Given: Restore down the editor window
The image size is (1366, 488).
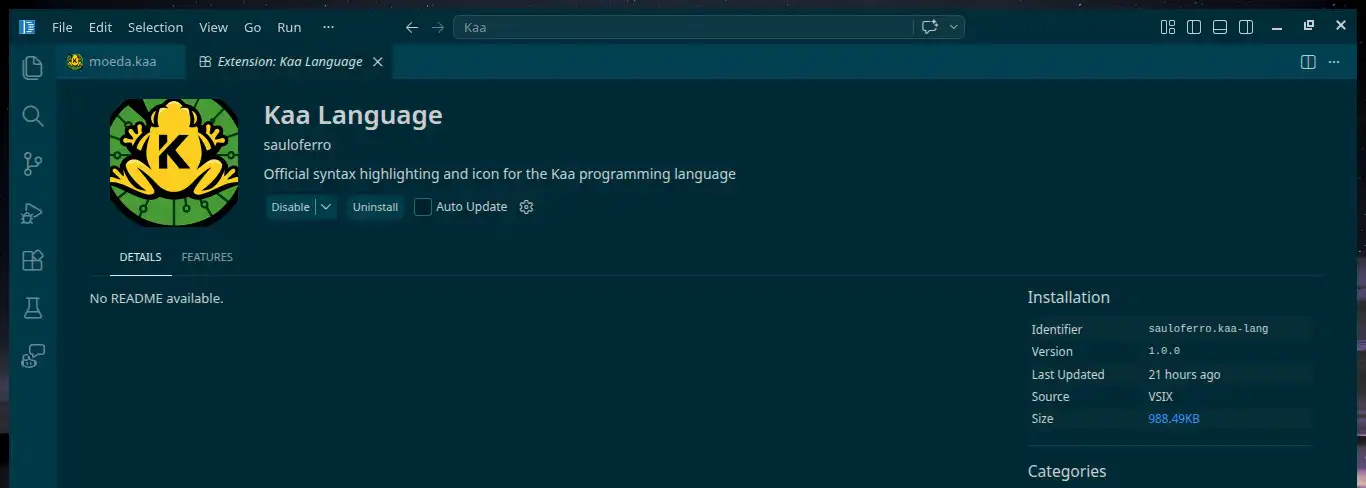Looking at the screenshot, I should coord(1308,25).
